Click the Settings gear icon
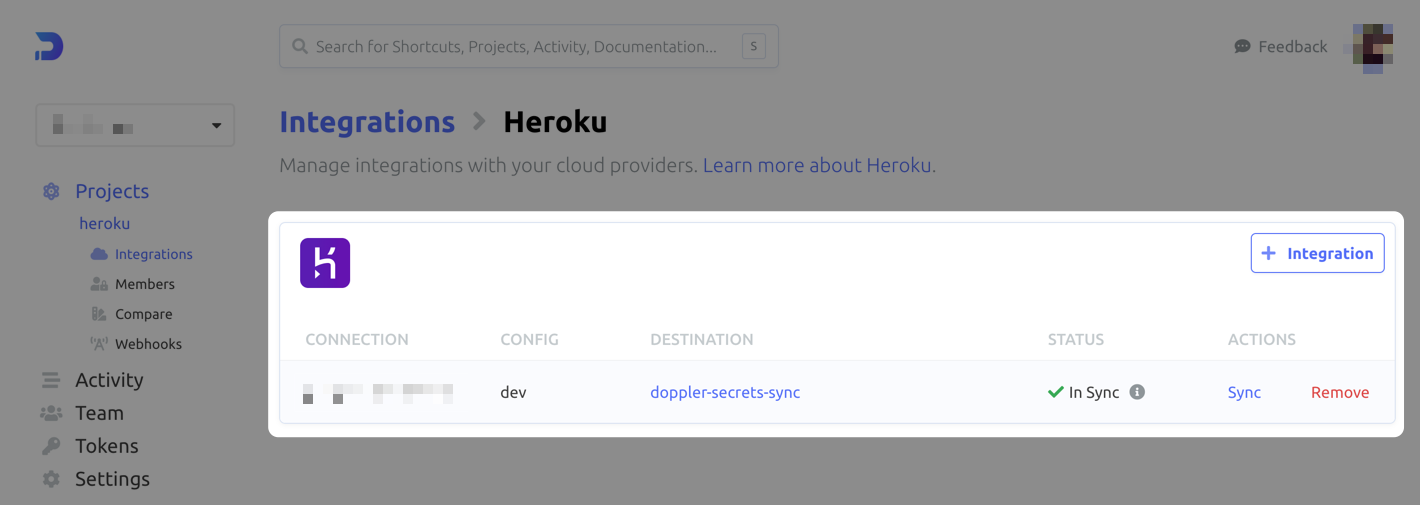The height and width of the screenshot is (505, 1420). [51, 479]
